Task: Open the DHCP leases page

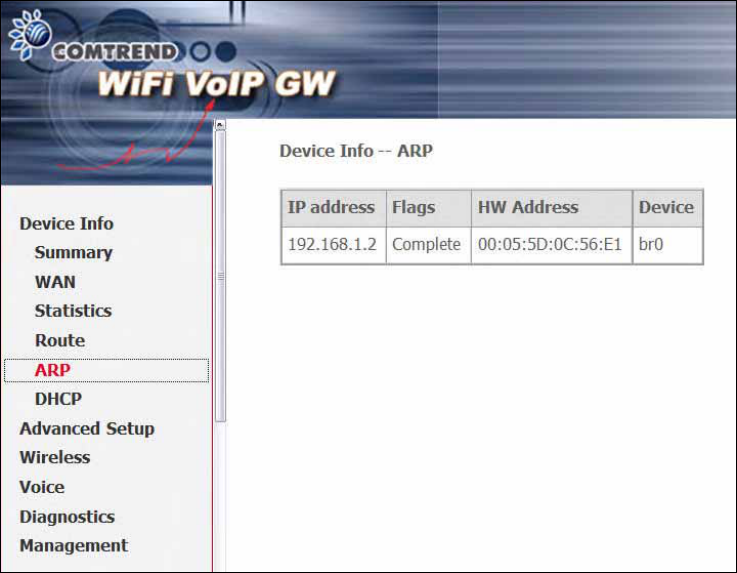Action: (58, 399)
